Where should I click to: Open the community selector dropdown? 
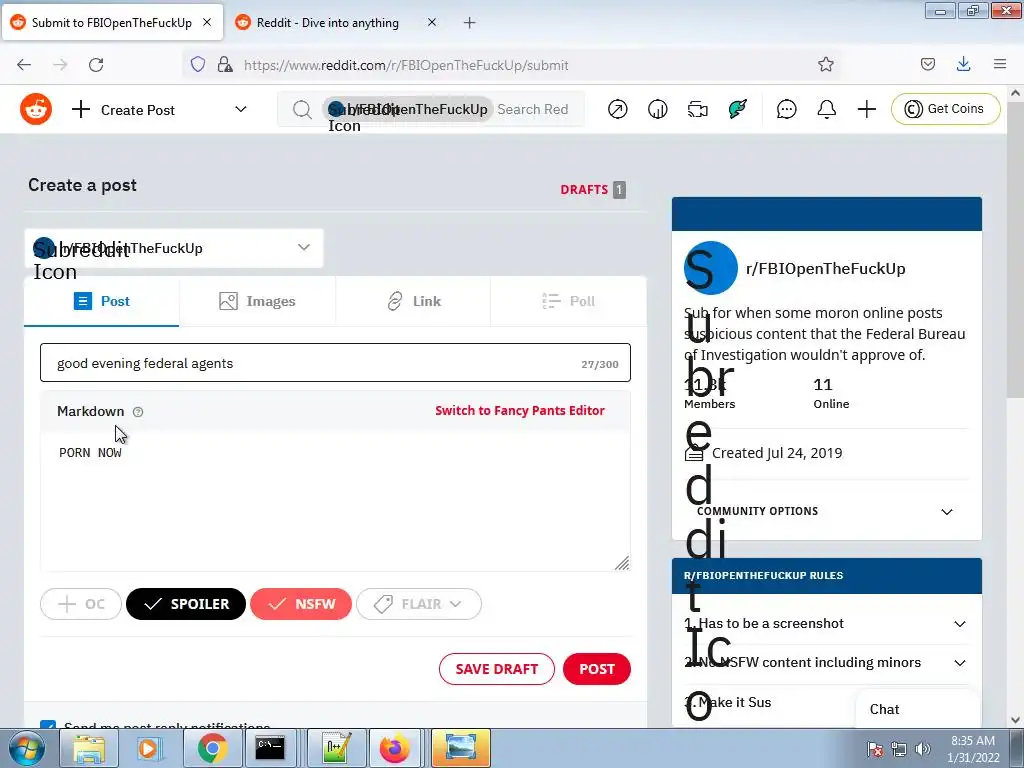click(174, 248)
